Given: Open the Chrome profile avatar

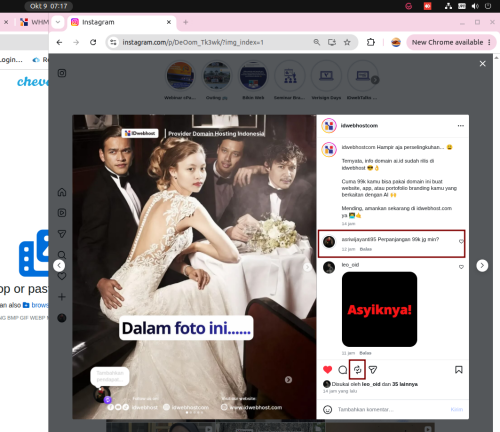Looking at the screenshot, I should (396, 42).
